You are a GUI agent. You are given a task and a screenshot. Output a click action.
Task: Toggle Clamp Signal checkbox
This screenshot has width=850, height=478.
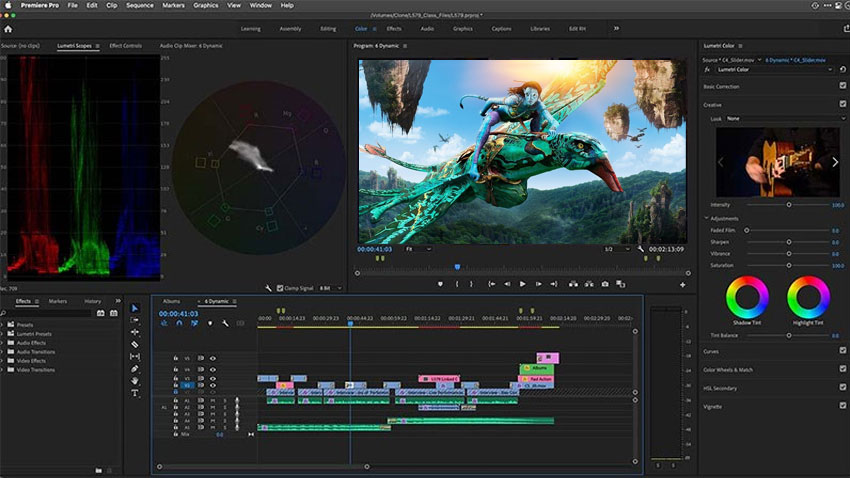(x=280, y=288)
